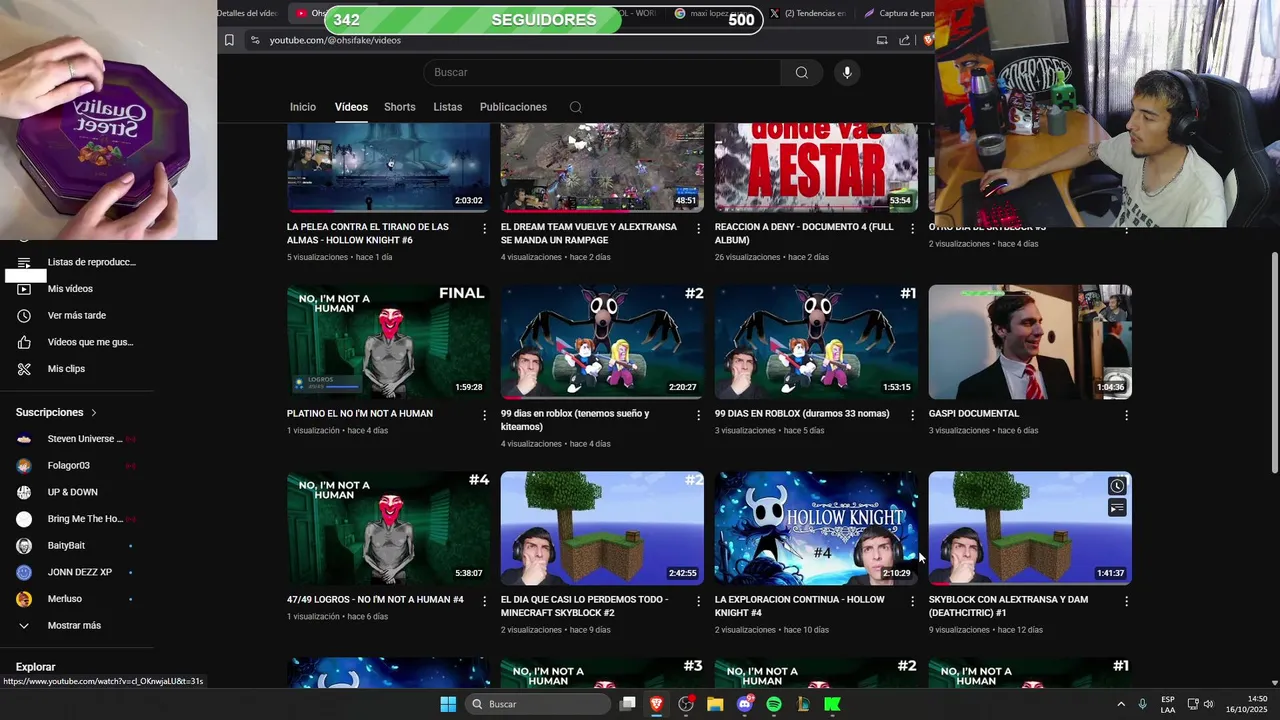Open options menu for REACCION A DENY video
Screen dimensions: 1280x720
(x=912, y=229)
